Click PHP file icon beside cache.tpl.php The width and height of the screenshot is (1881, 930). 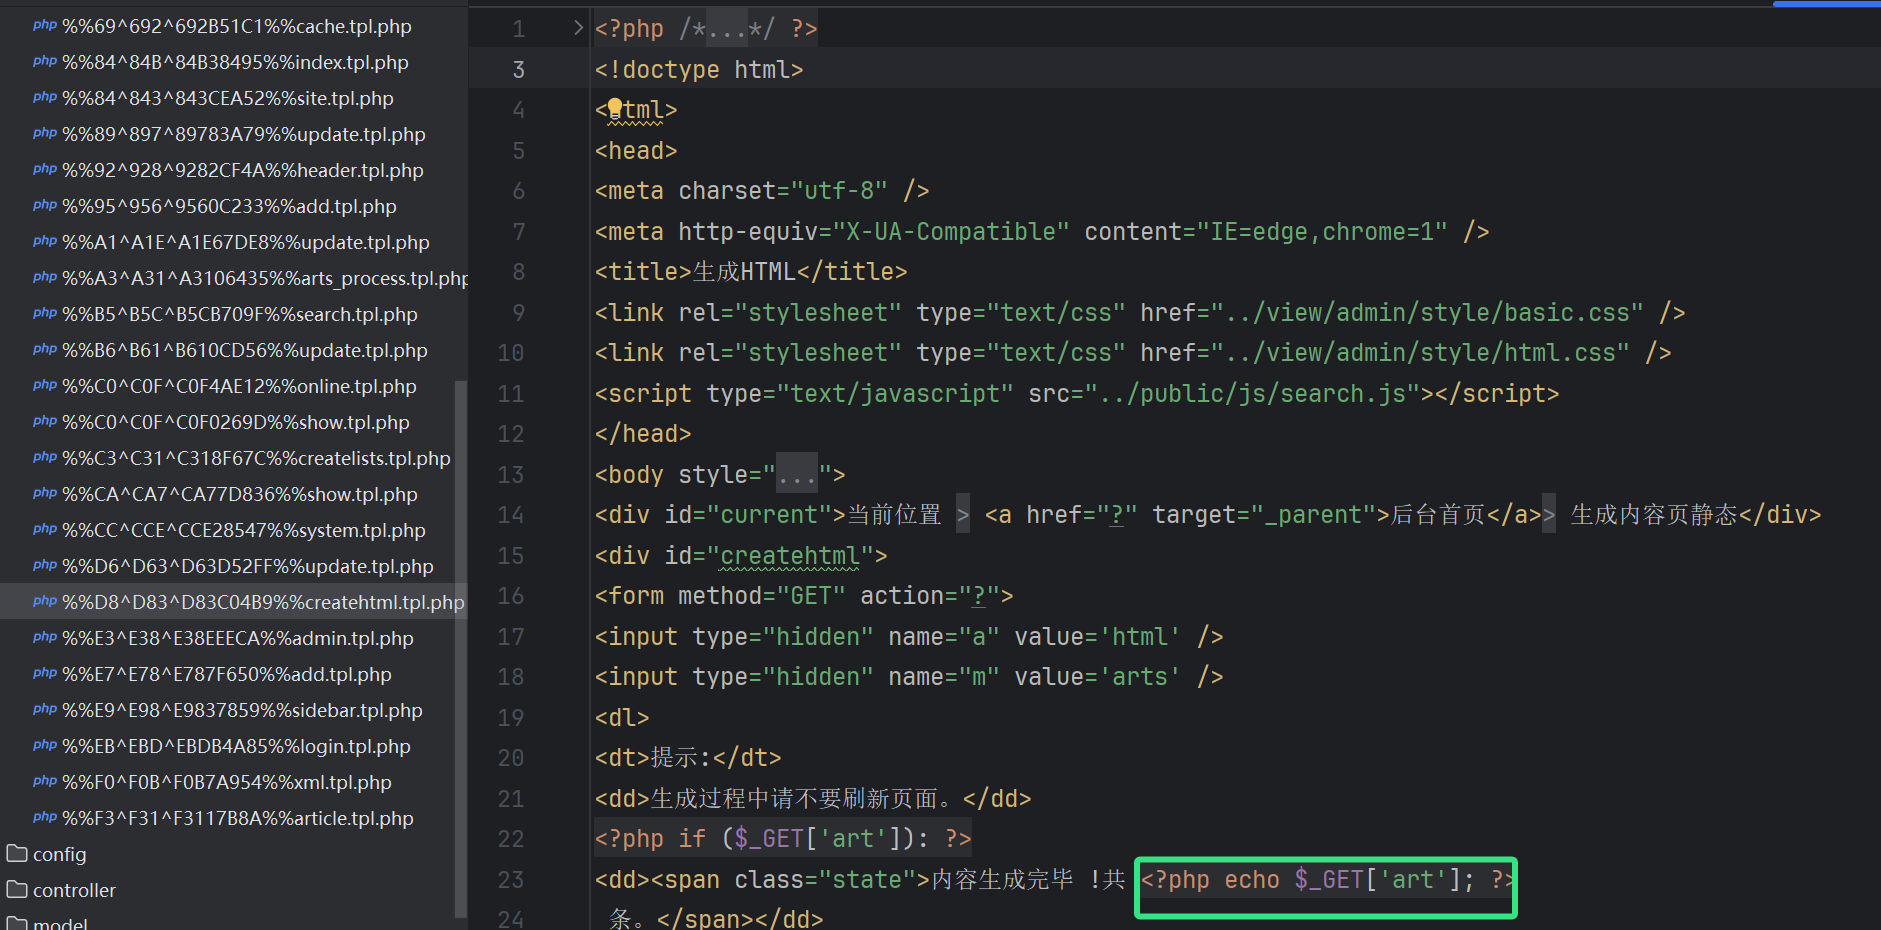tap(44, 26)
